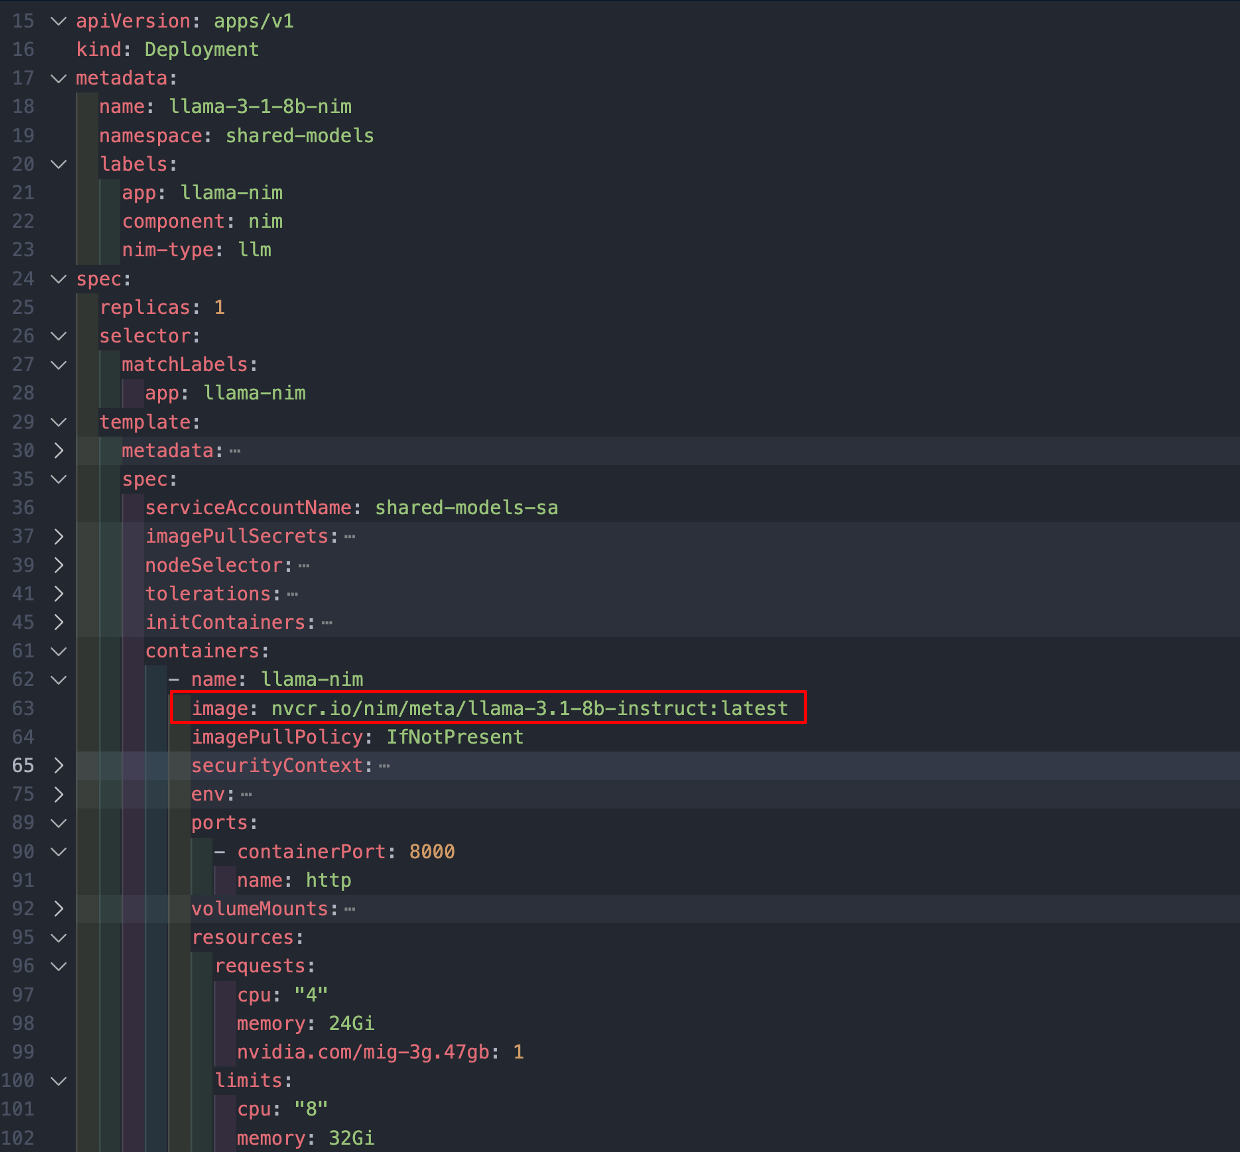
Task: Collapse the top-level metadata block at line 17
Action: coord(59,78)
